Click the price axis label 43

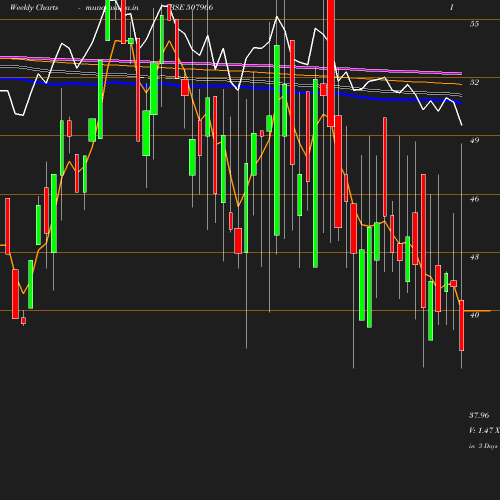(x=474, y=257)
